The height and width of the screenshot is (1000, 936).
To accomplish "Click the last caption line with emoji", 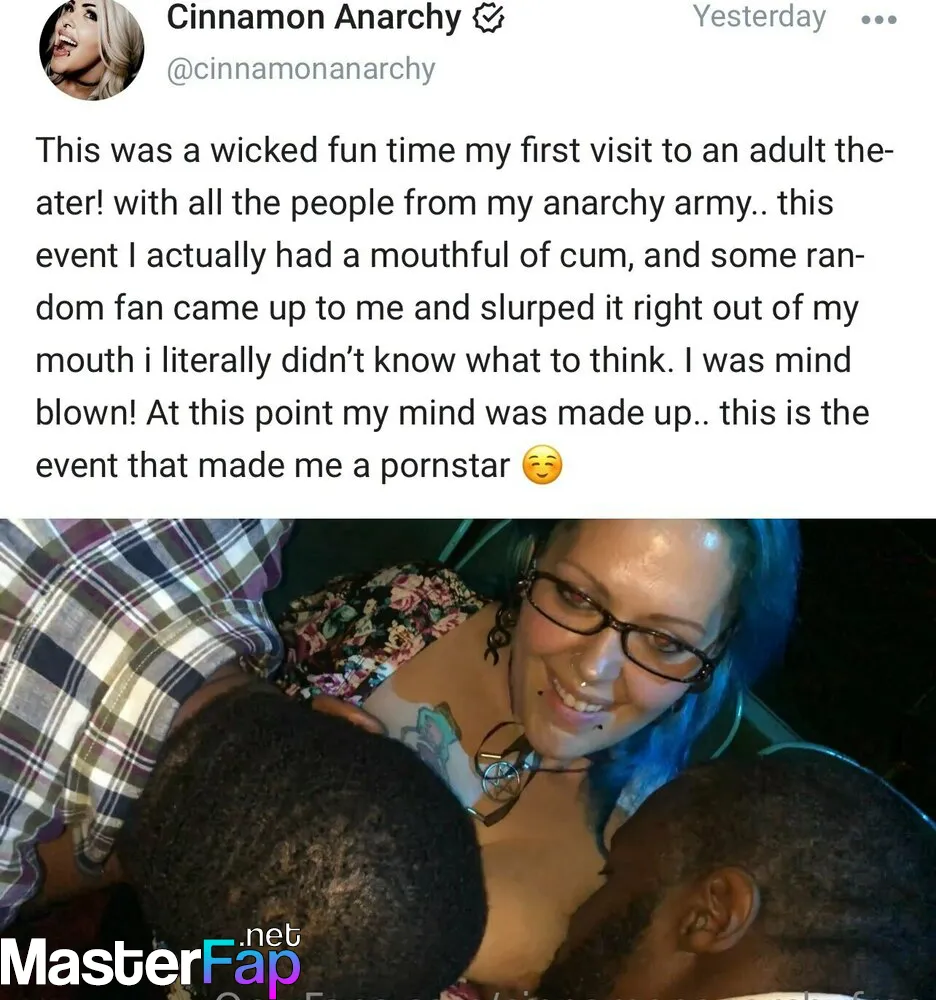I will pos(298,466).
